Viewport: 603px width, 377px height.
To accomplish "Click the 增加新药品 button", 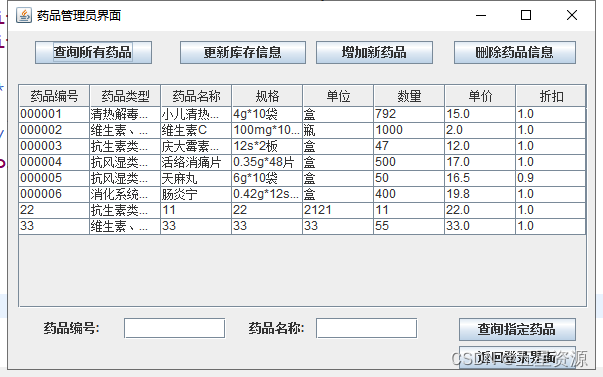I will [x=374, y=52].
